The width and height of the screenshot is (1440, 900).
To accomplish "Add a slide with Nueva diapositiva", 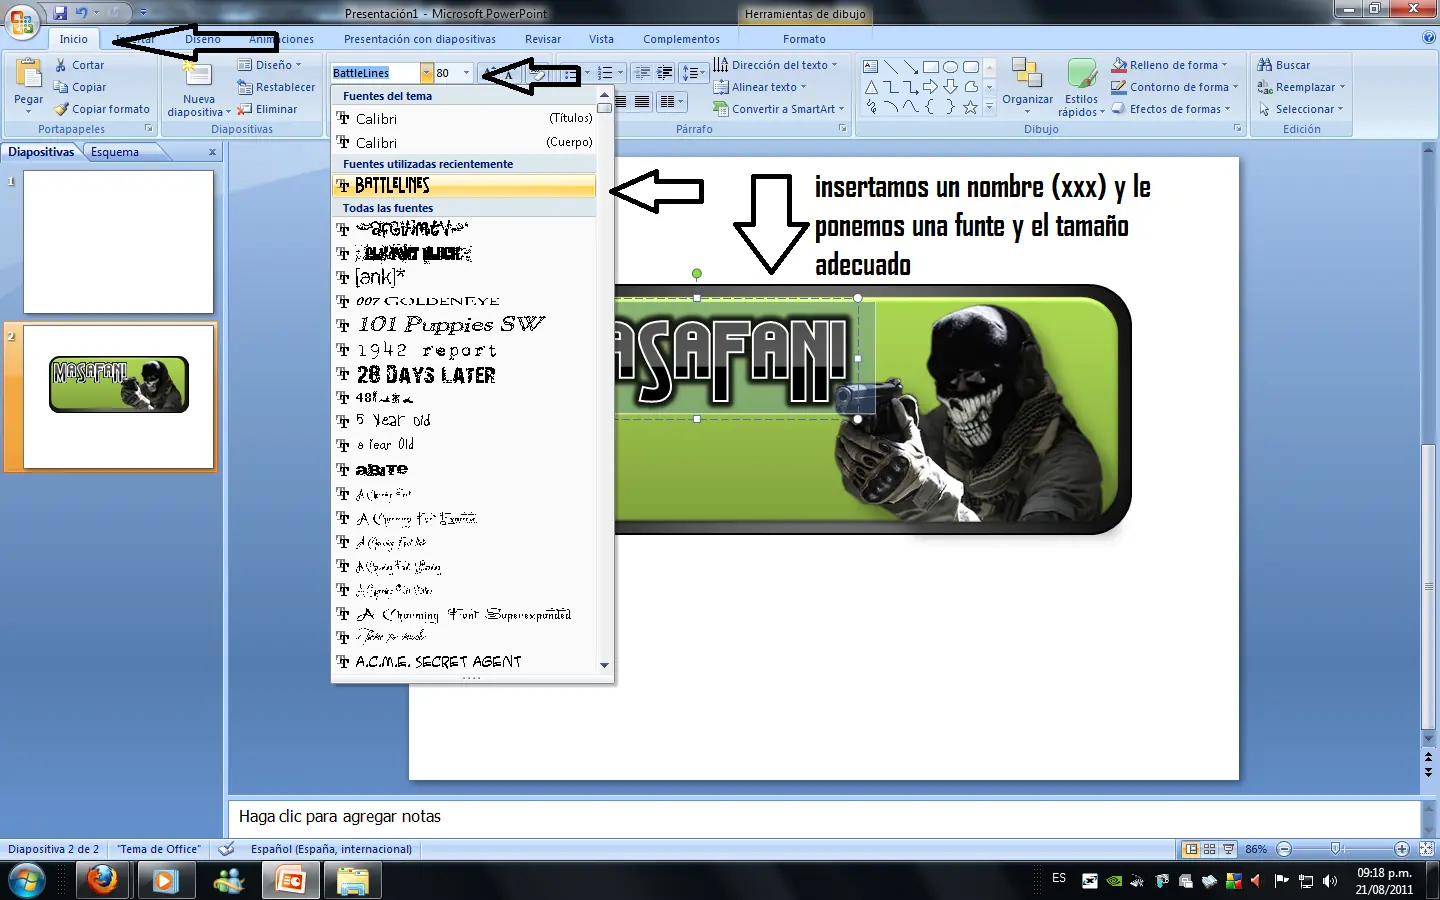I will click(198, 88).
